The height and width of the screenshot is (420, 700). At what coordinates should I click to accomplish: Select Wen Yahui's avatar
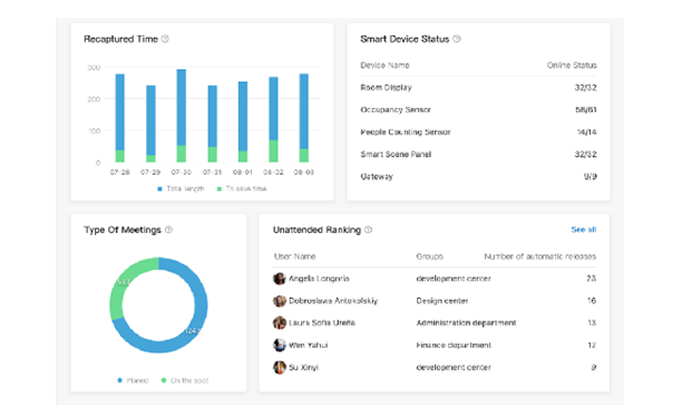coord(279,345)
